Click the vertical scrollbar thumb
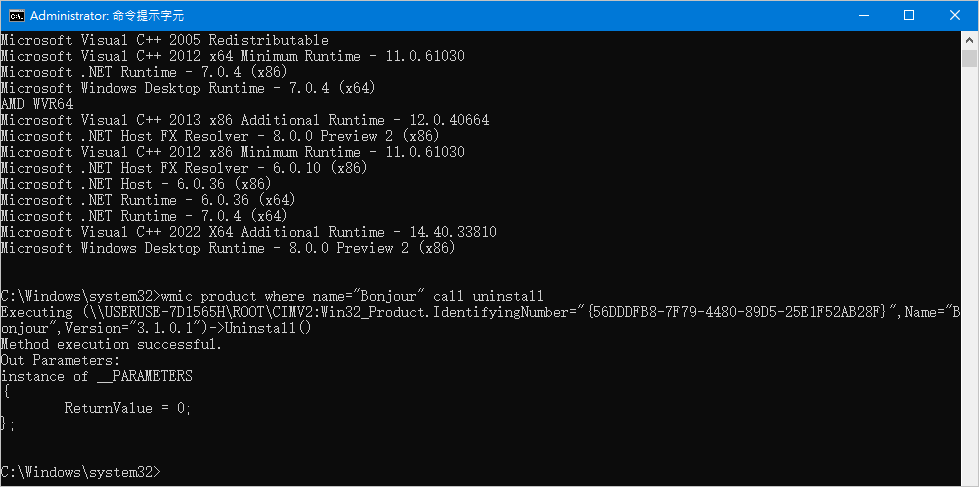This screenshot has width=979, height=487. pos(969,58)
